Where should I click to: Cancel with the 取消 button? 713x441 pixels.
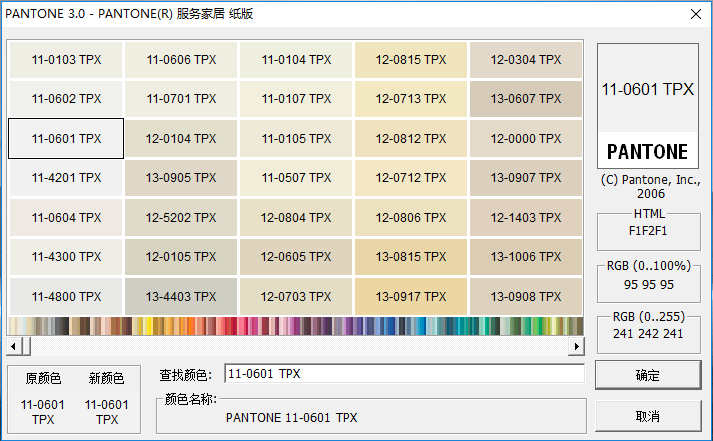(648, 416)
